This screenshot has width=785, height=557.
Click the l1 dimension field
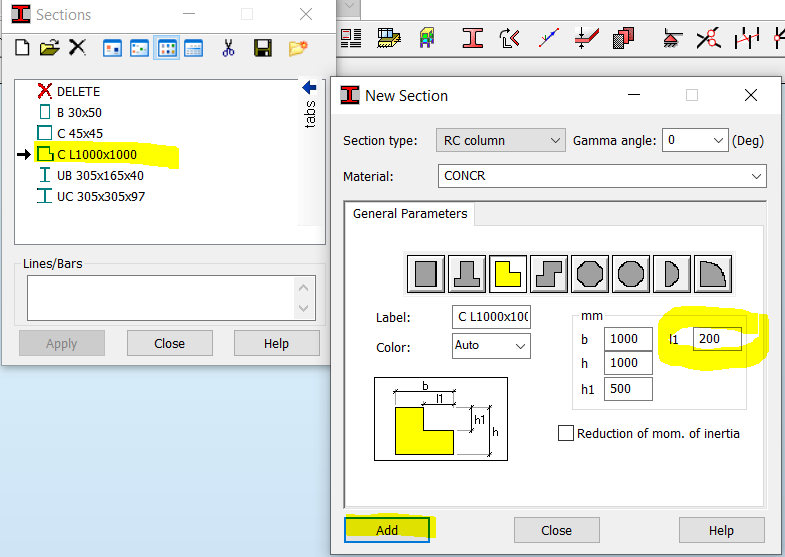717,339
